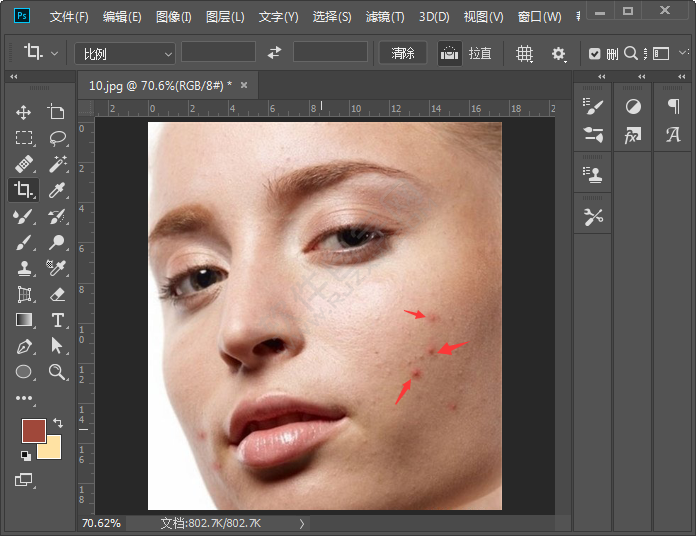Click the reddish-brown foreground color swatch
696x536 pixels.
tap(34, 431)
